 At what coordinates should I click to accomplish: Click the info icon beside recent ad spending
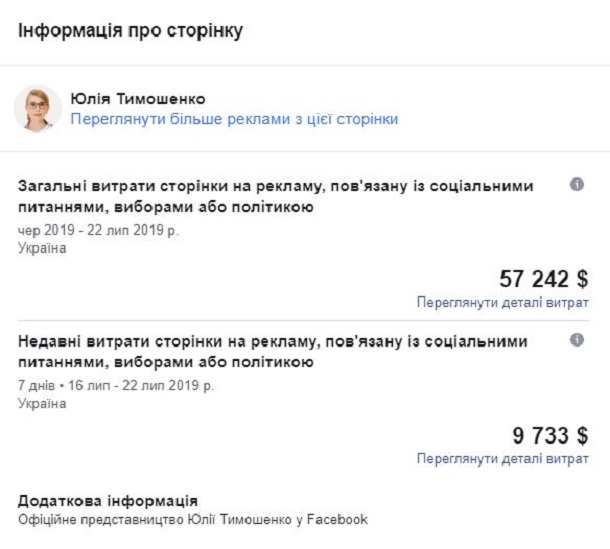(x=577, y=340)
